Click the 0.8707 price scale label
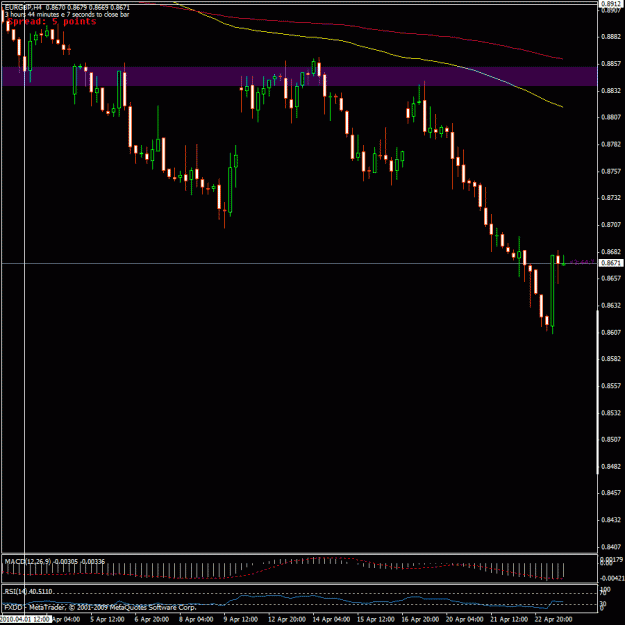The height and width of the screenshot is (625, 625). (611, 225)
